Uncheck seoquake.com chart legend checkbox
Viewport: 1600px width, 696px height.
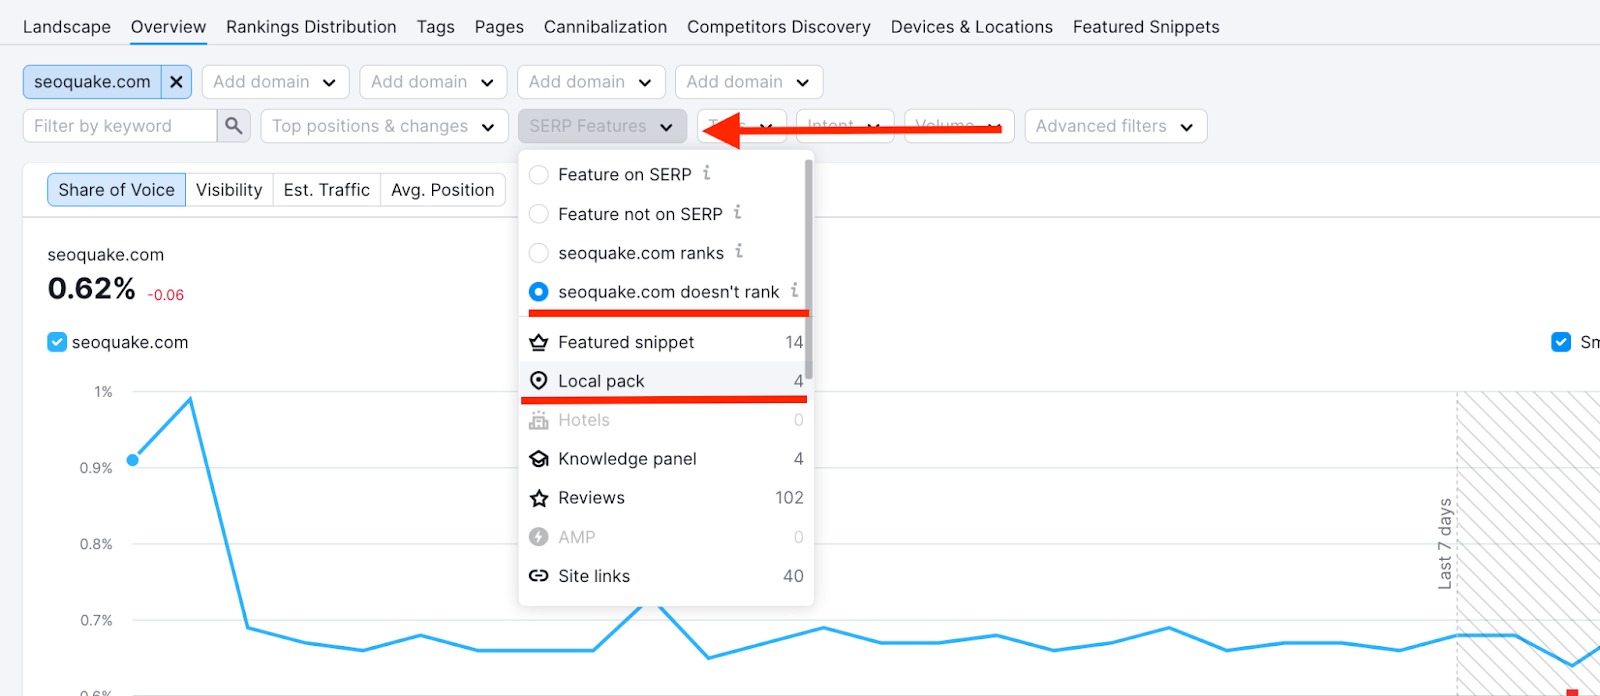coord(57,343)
